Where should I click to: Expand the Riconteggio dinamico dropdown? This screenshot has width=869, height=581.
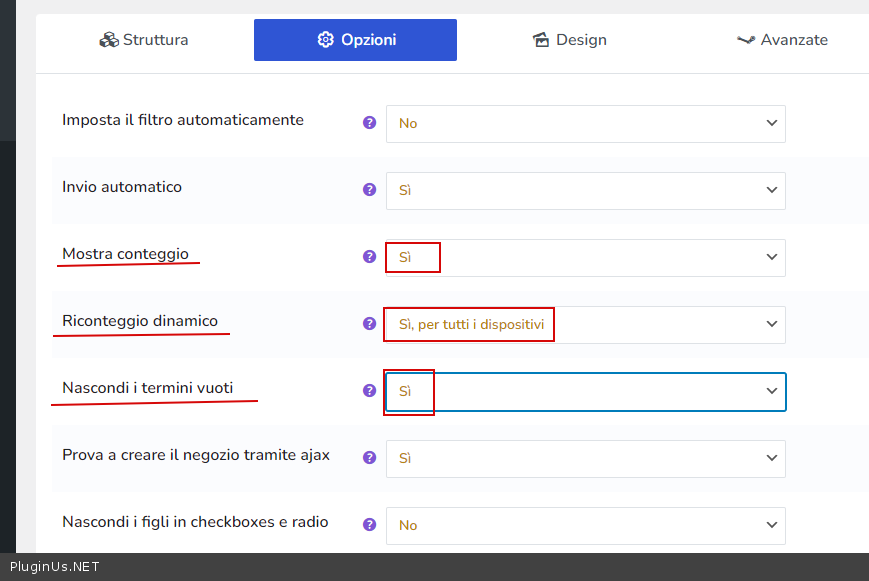coord(585,324)
